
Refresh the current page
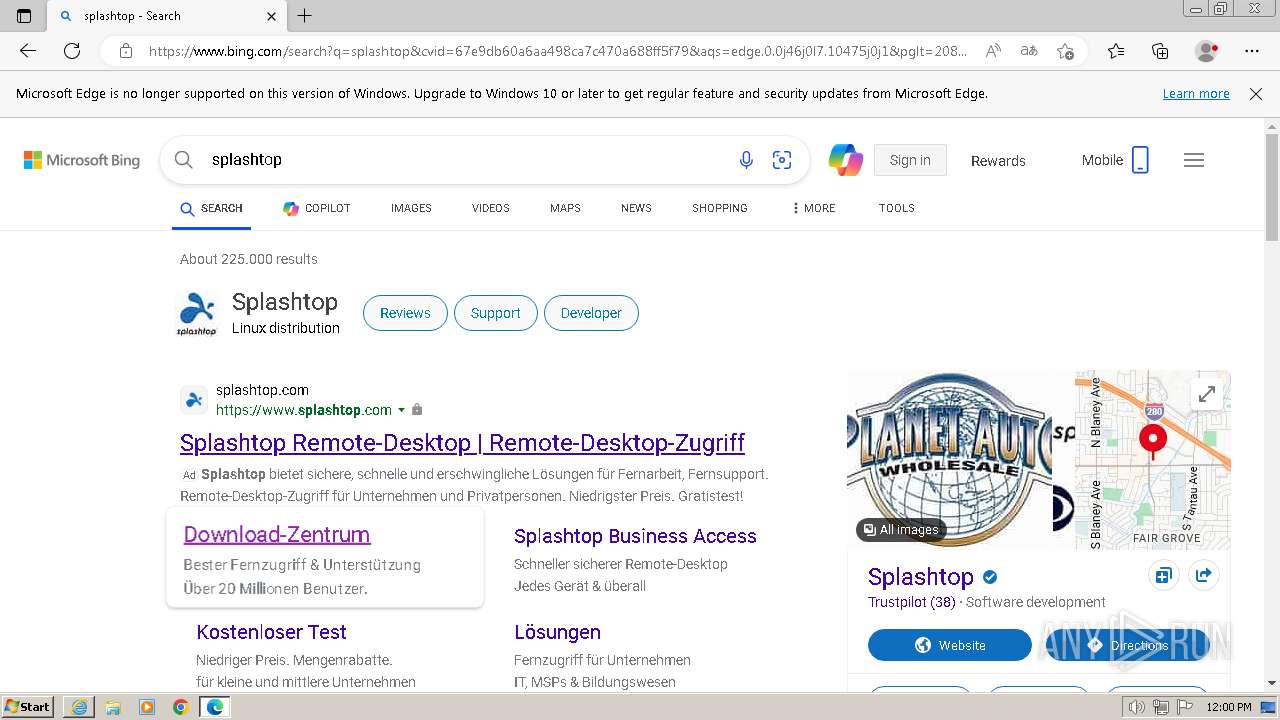tap(72, 51)
